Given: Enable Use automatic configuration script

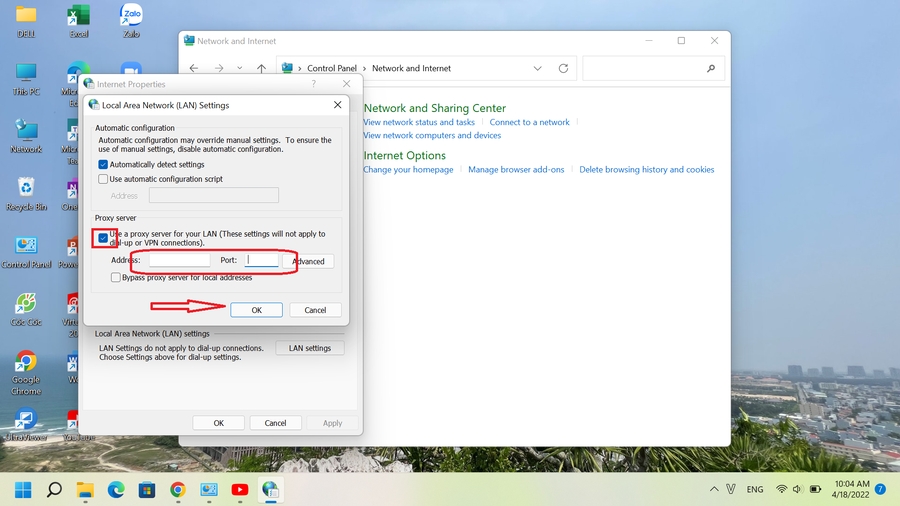Looking at the screenshot, I should click(103, 179).
